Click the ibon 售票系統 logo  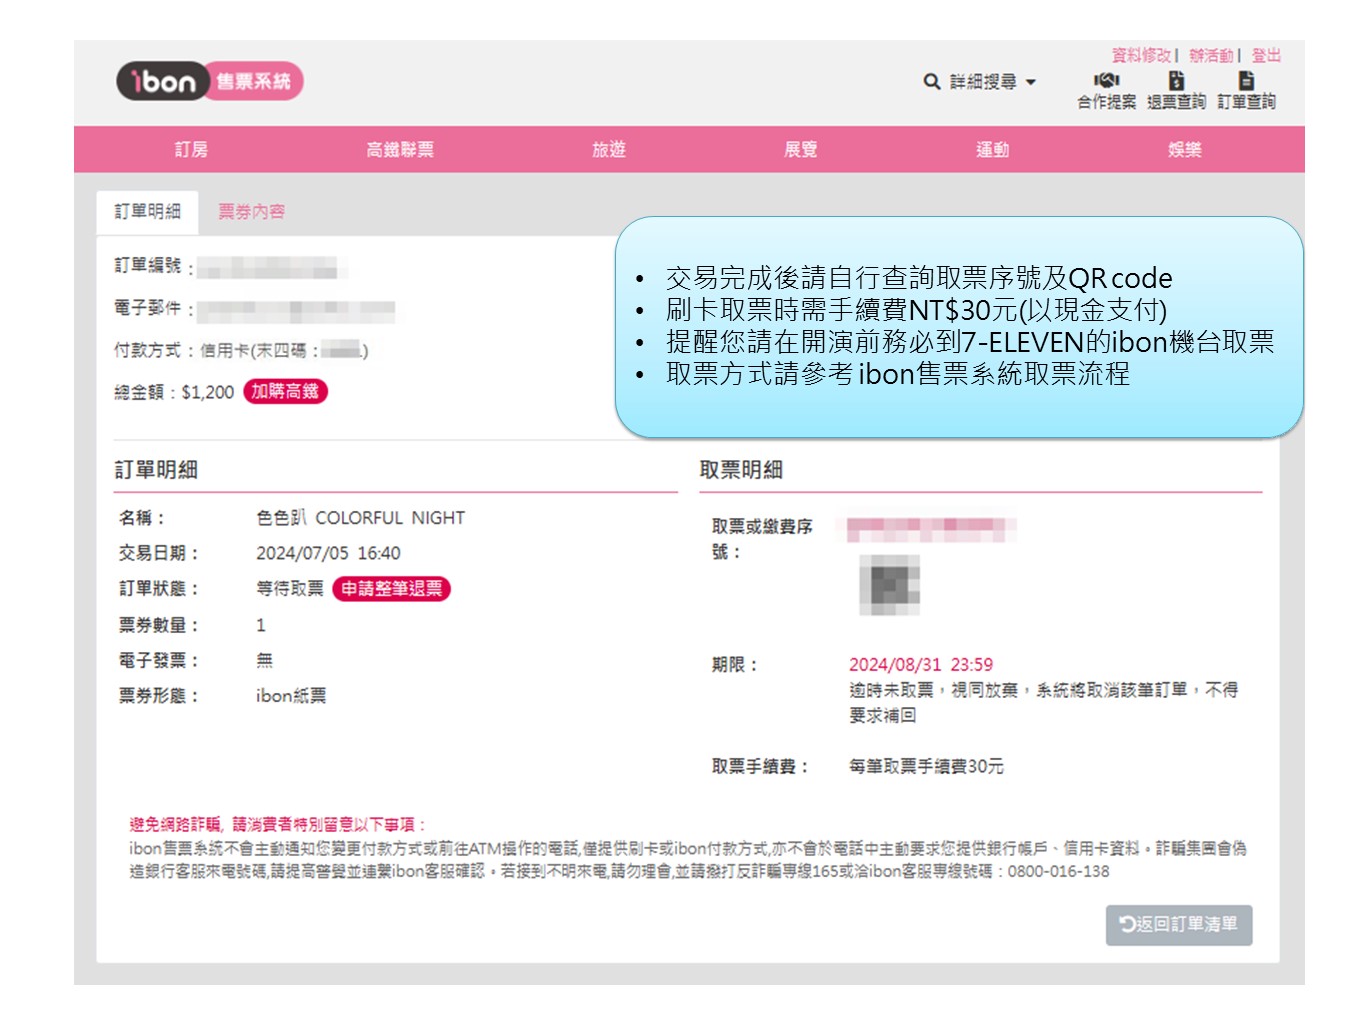pyautogui.click(x=209, y=81)
